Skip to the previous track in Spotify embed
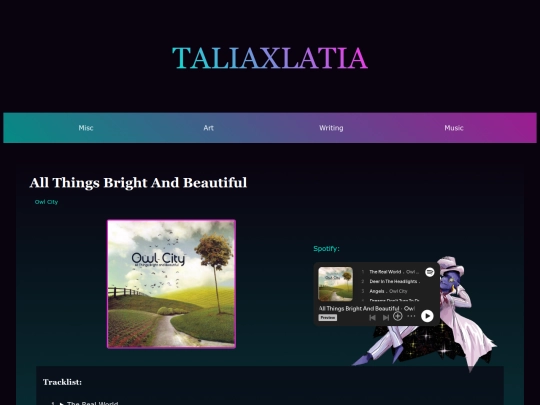 click(x=372, y=318)
